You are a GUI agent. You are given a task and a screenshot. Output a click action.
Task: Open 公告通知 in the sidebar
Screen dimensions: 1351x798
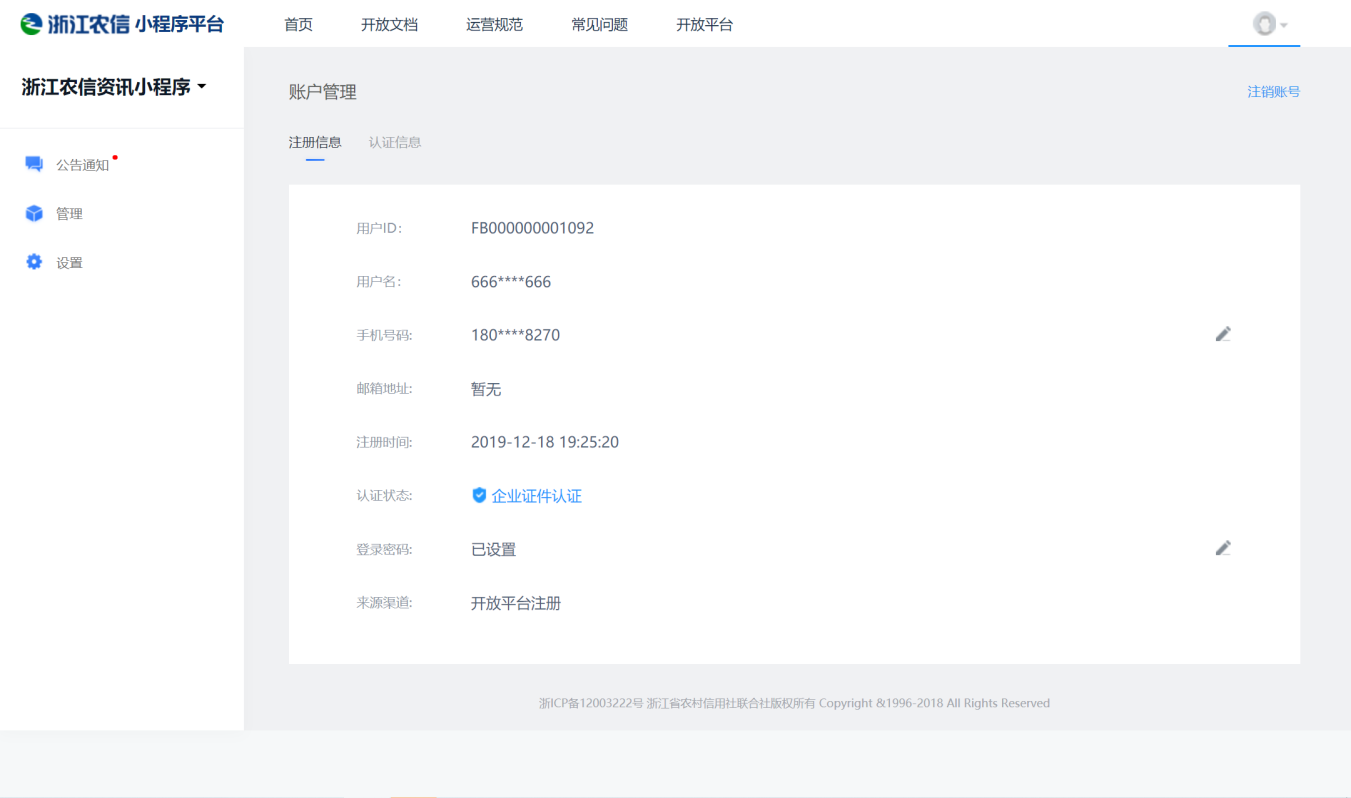point(82,165)
